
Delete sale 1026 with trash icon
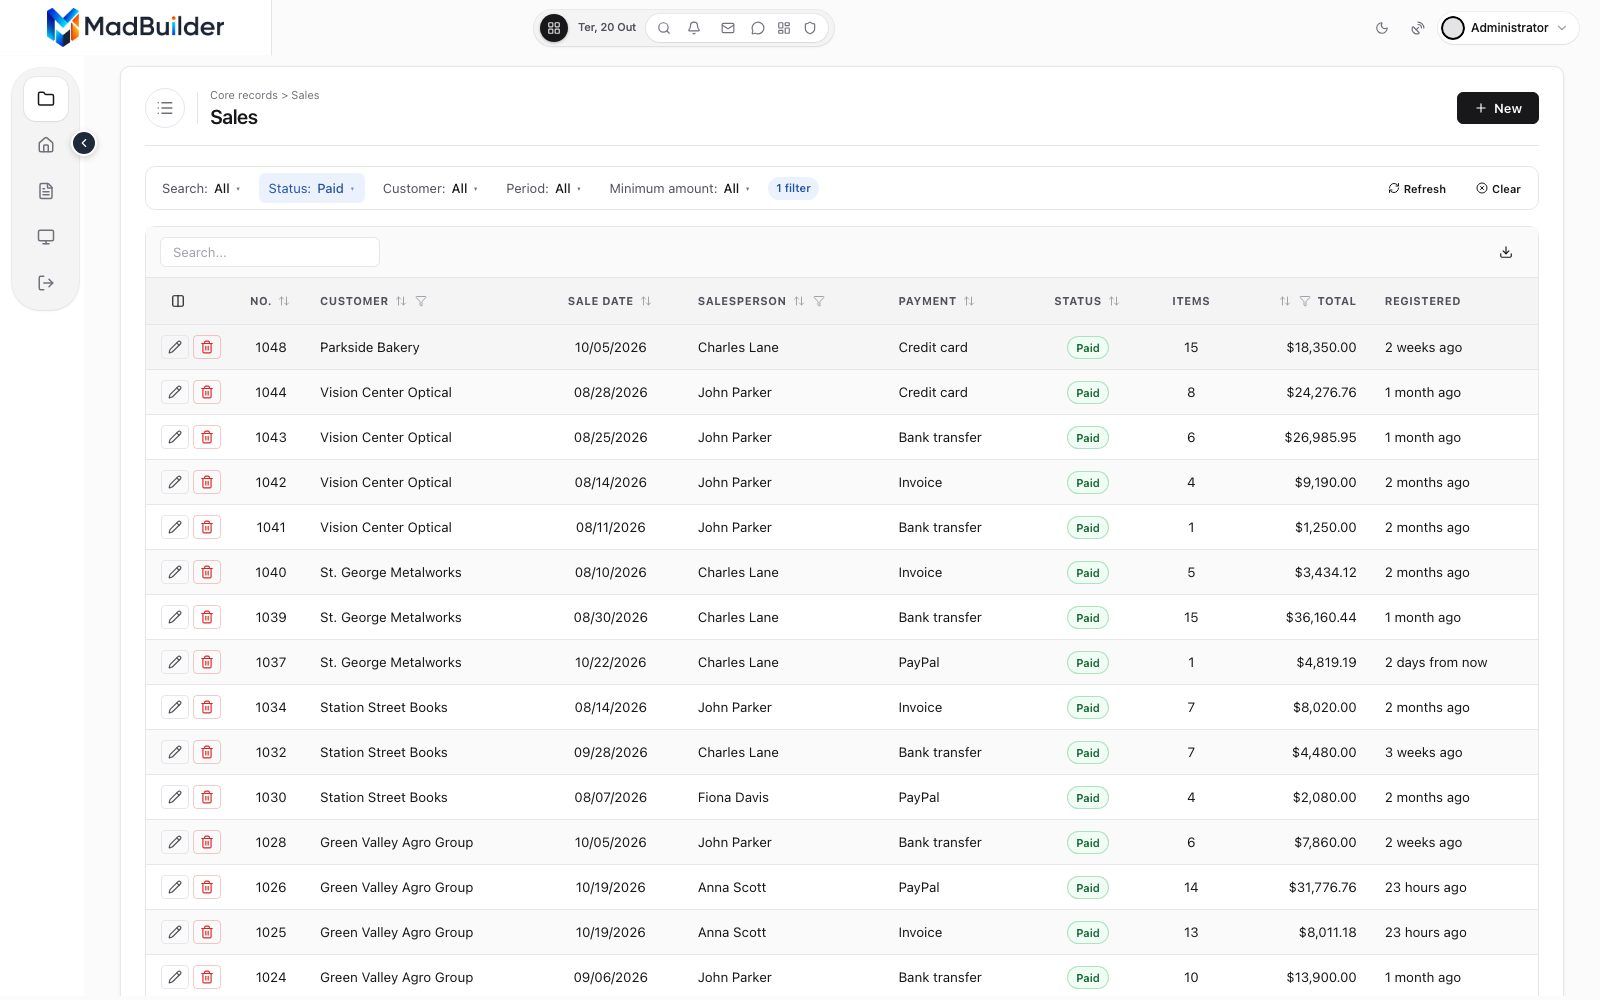(x=207, y=887)
